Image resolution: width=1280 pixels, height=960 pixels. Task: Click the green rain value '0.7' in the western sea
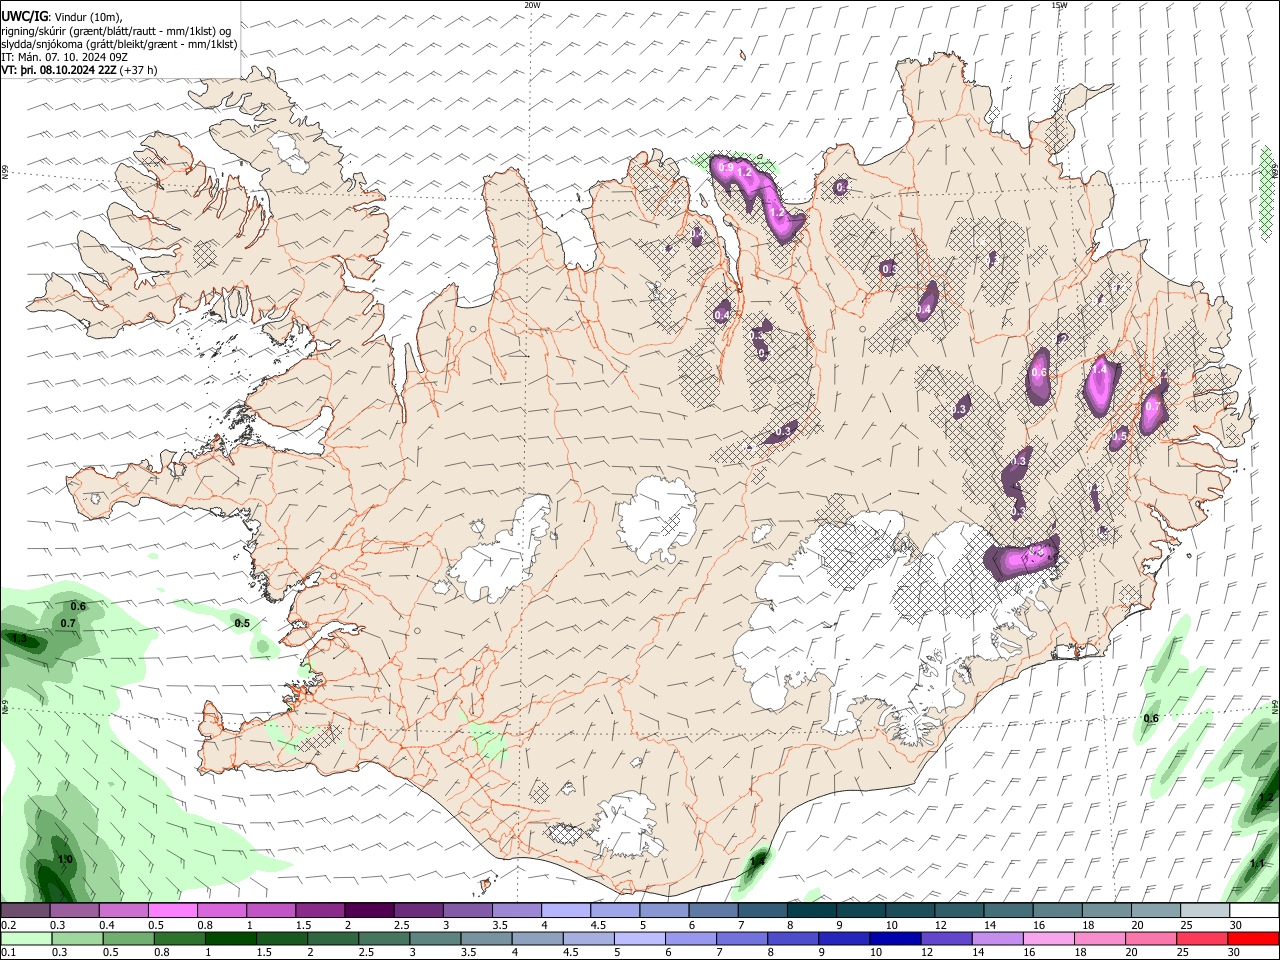click(68, 623)
